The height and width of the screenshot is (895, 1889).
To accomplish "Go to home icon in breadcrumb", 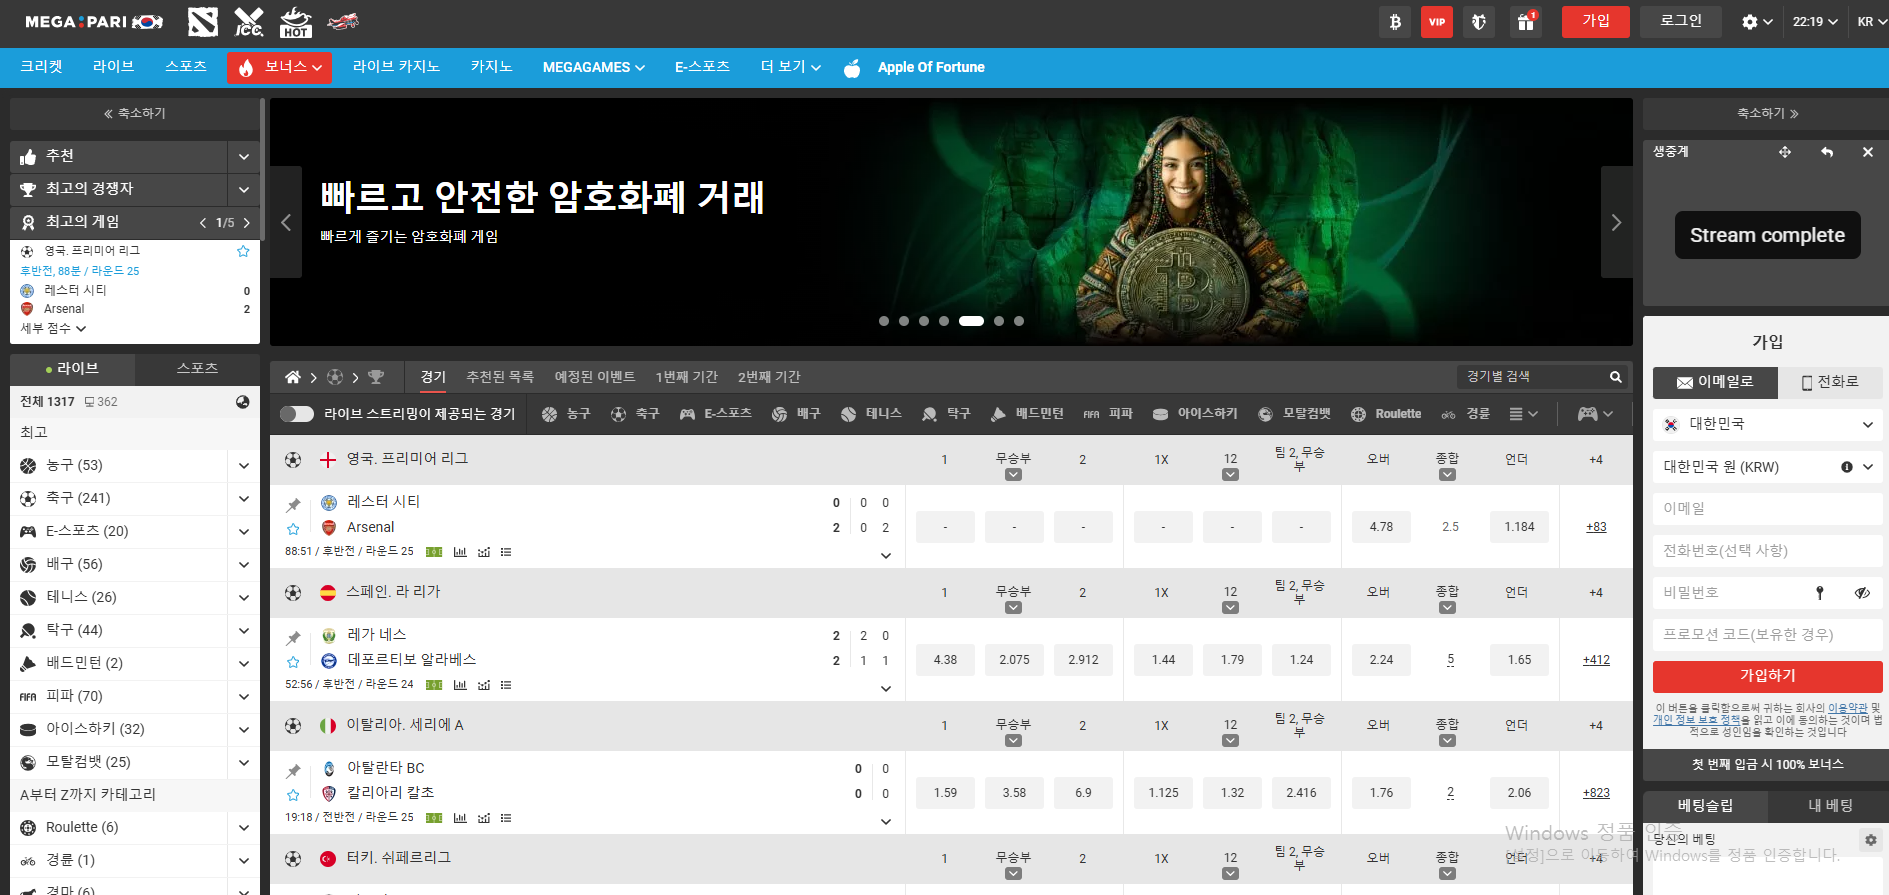I will (293, 377).
